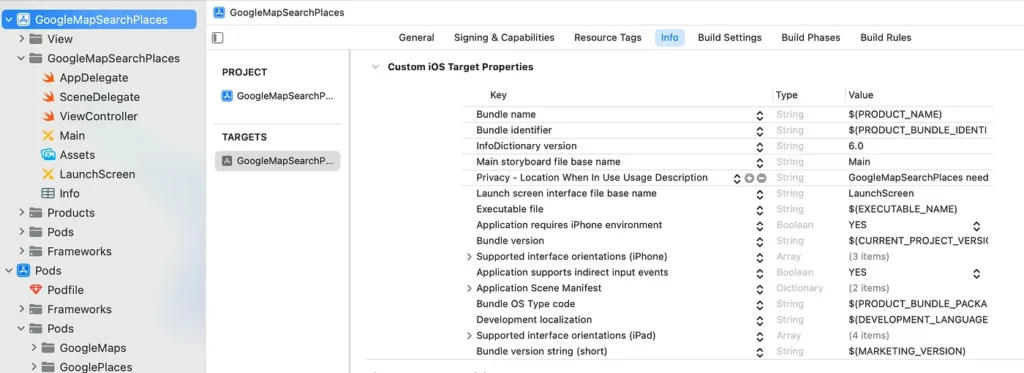Open the Assets catalog

tap(69, 155)
